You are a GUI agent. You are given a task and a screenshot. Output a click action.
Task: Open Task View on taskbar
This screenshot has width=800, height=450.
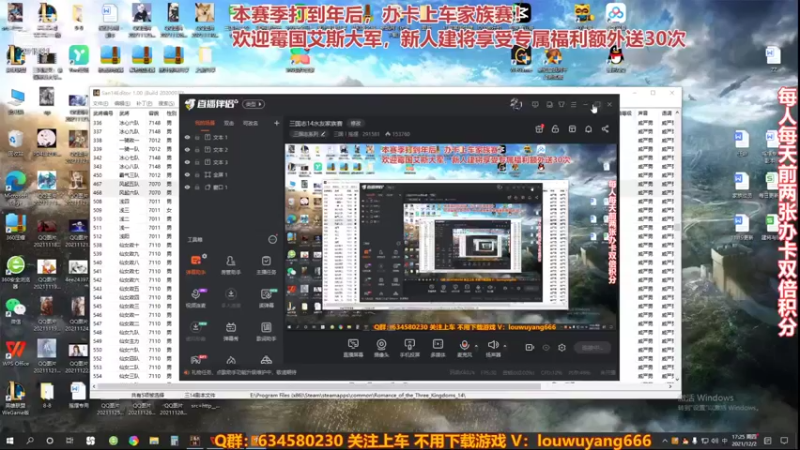pyautogui.click(x=70, y=441)
